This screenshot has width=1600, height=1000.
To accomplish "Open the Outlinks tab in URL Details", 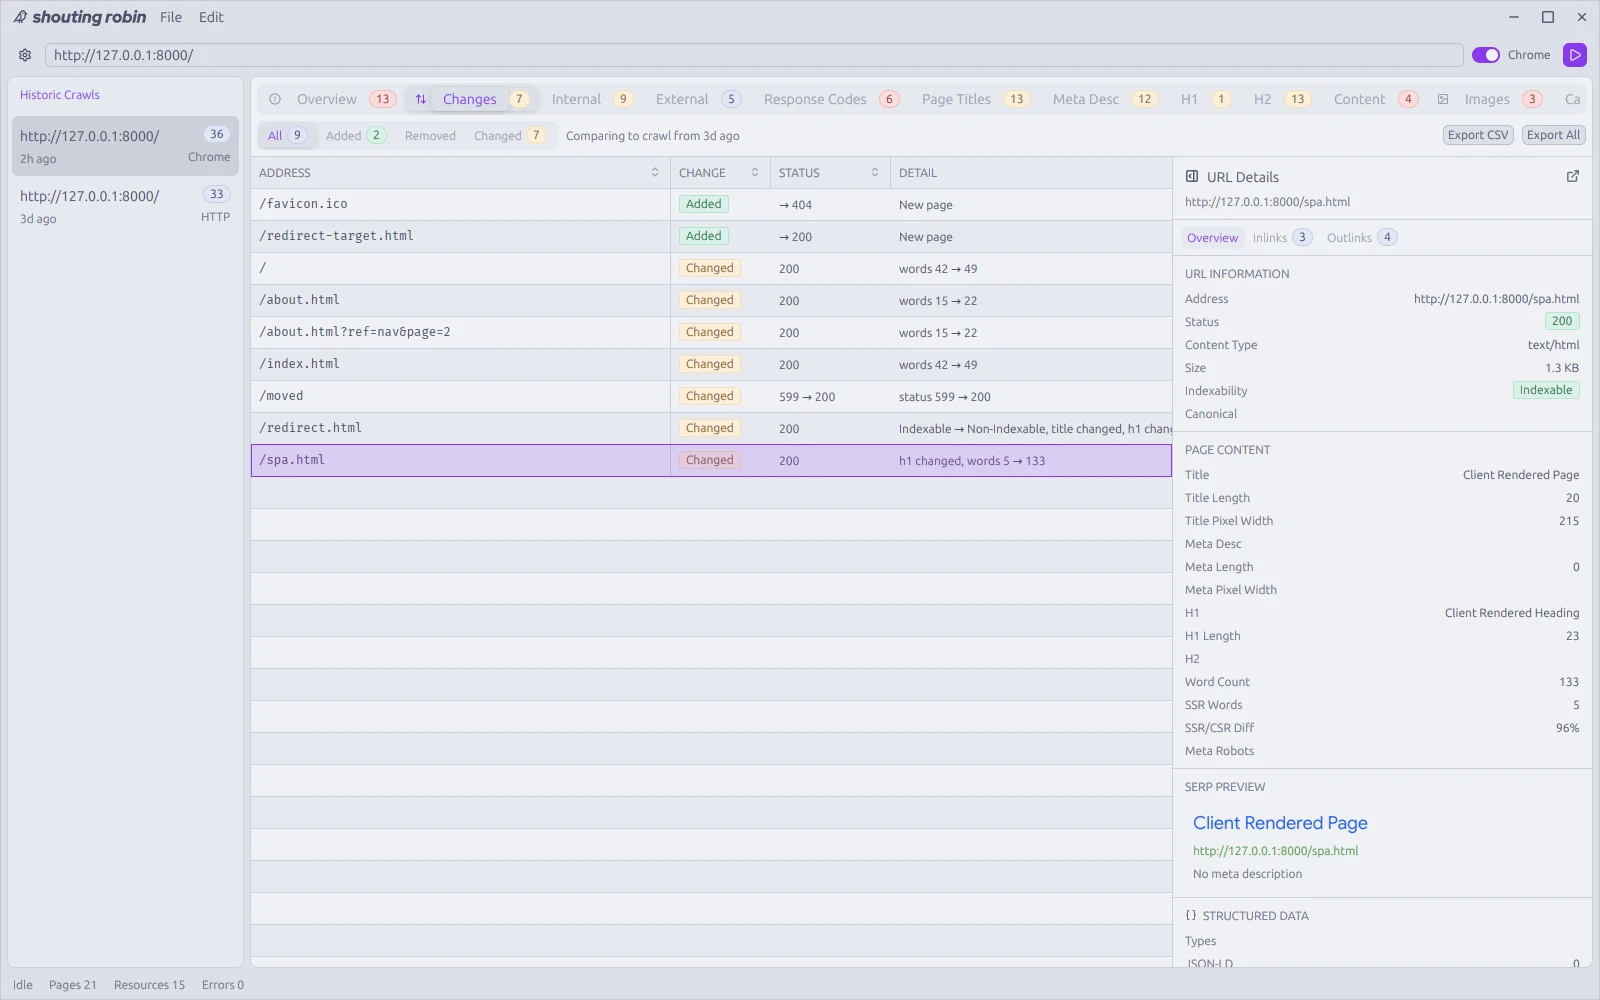I will tap(1361, 237).
